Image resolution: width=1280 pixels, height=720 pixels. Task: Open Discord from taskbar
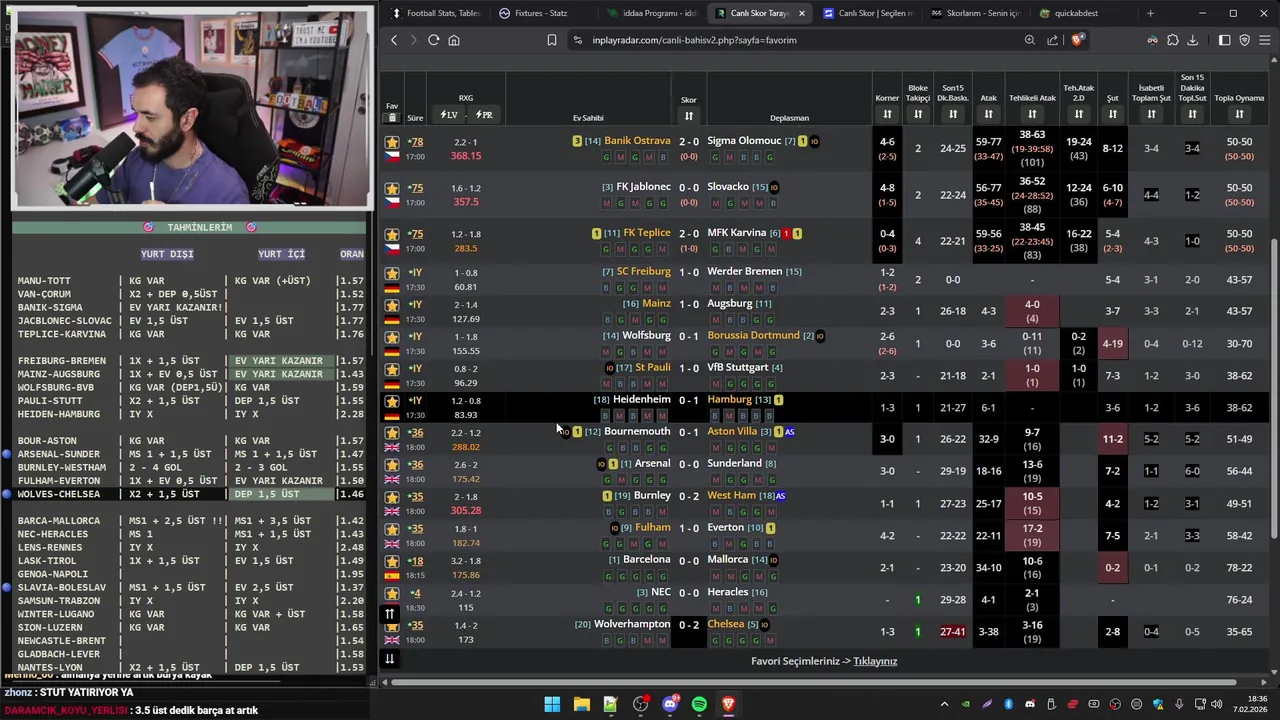[670, 704]
